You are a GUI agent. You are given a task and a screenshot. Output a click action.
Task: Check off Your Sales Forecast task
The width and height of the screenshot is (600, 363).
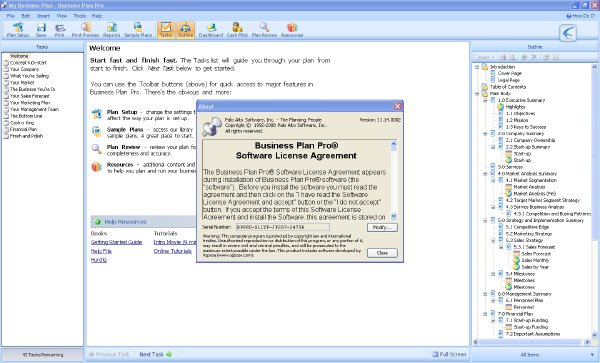tap(6, 96)
